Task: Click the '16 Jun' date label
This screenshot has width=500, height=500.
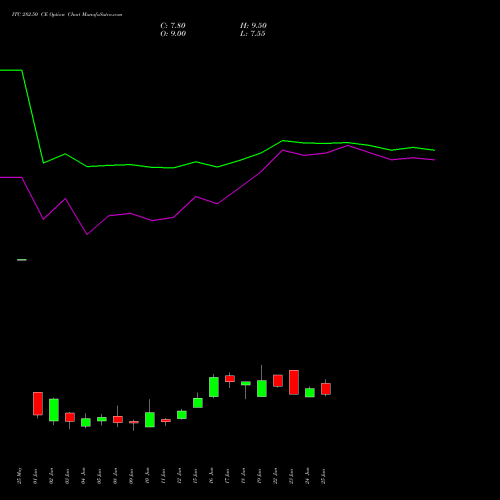Action: (212, 476)
